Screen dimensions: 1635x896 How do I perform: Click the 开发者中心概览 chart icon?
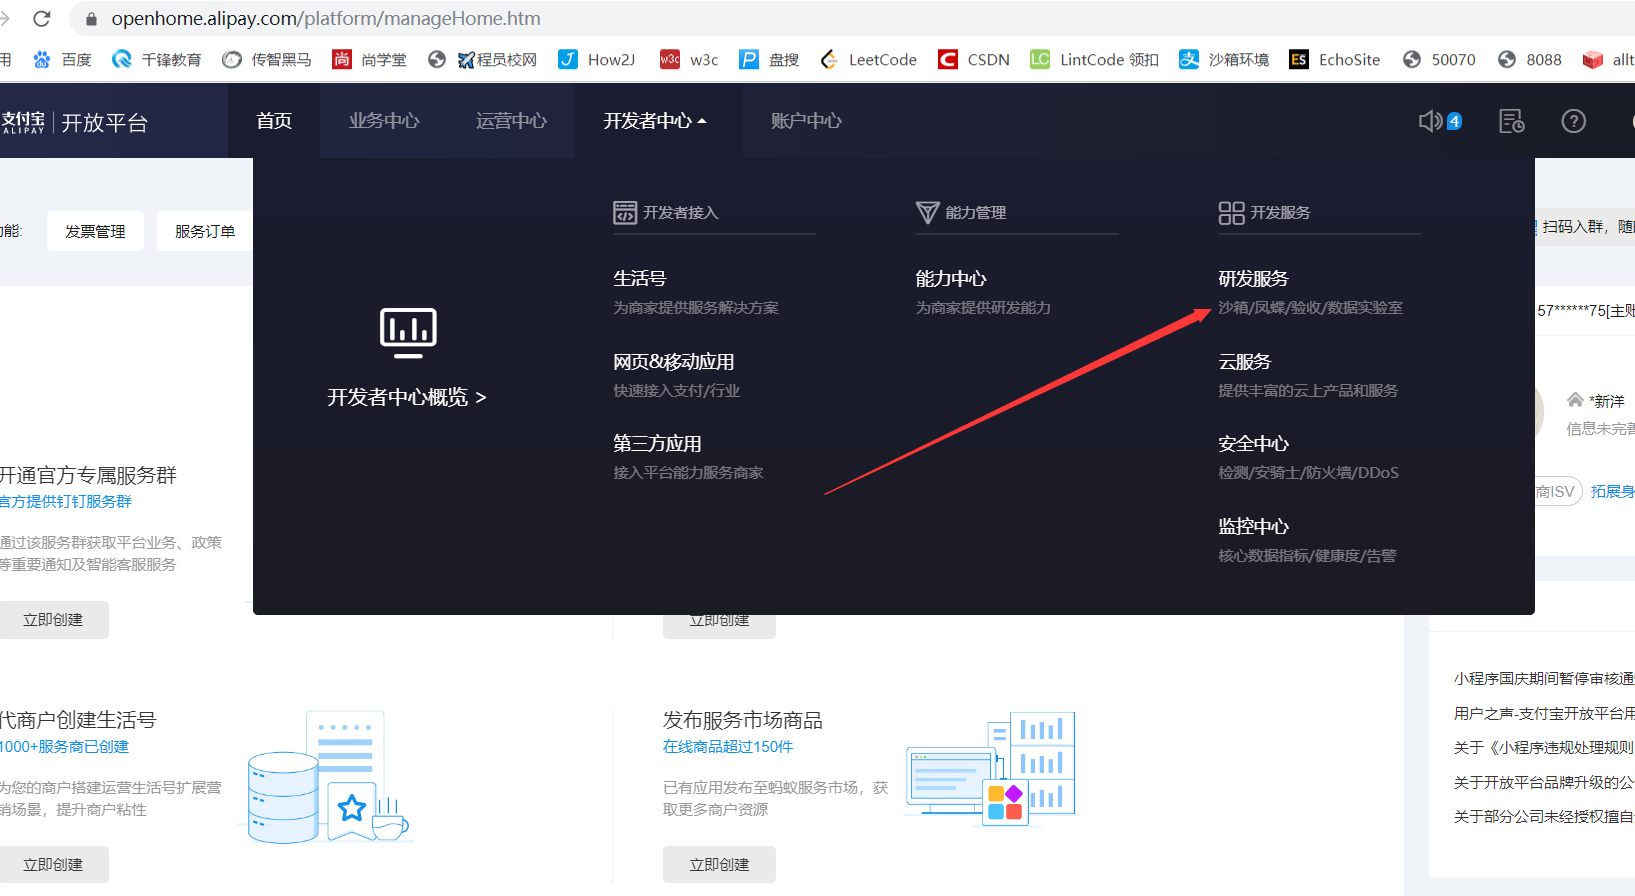click(408, 332)
